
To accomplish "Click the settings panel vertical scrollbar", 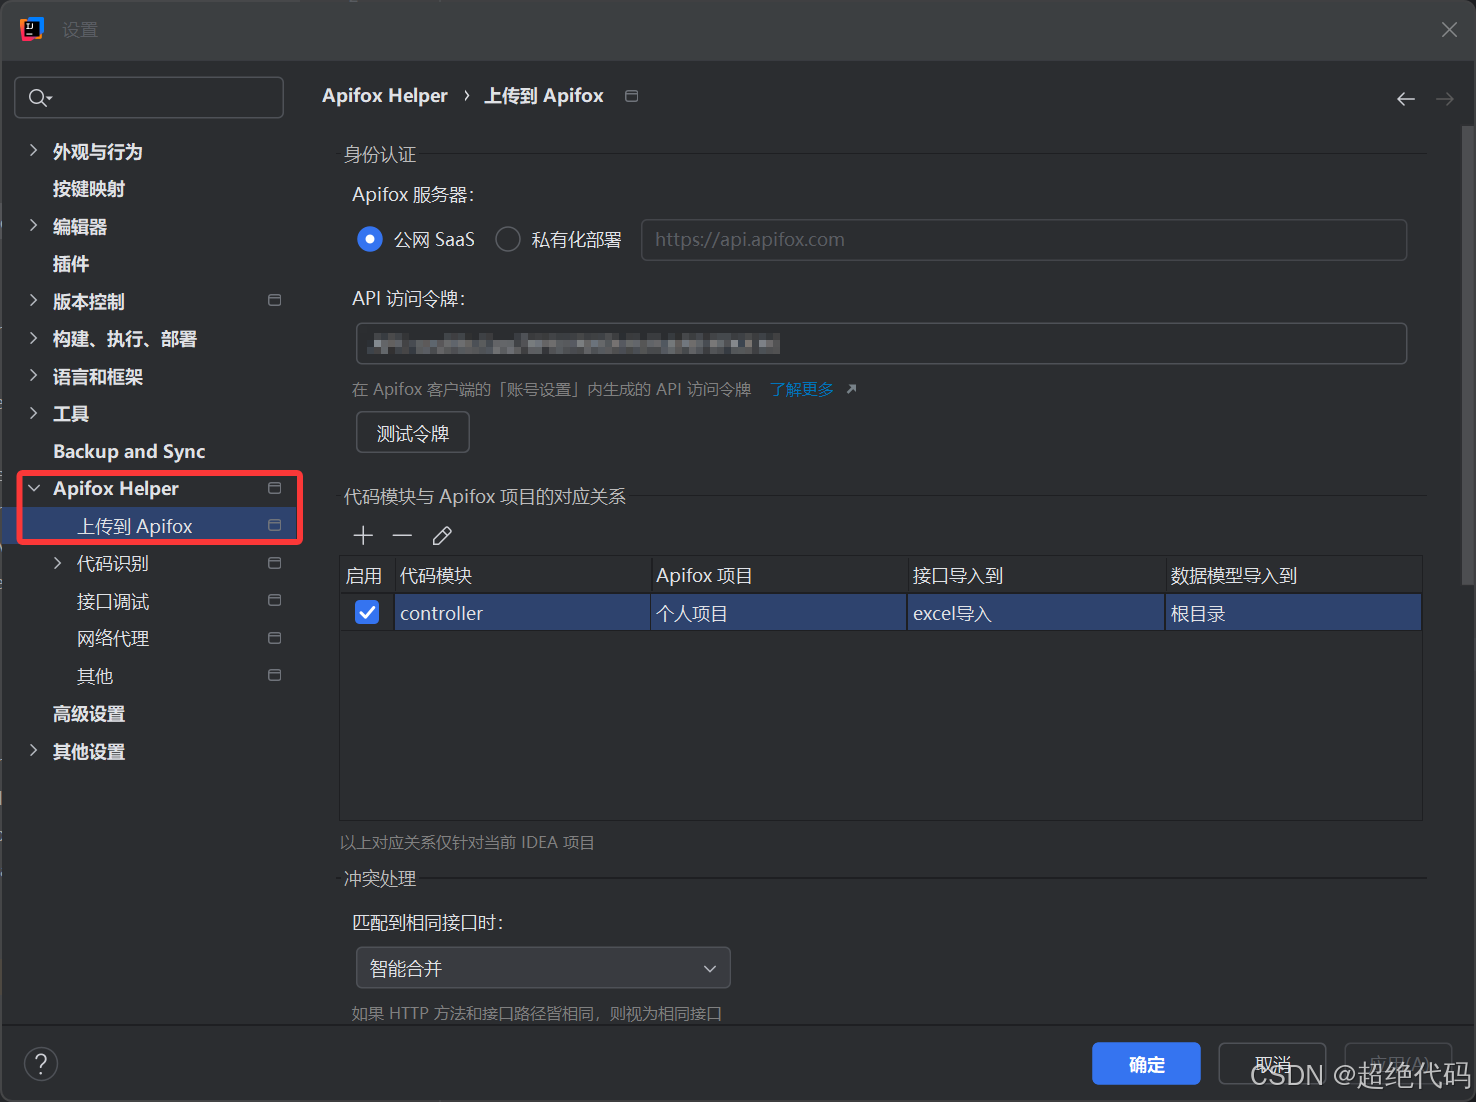I will pyautogui.click(x=1467, y=354).
